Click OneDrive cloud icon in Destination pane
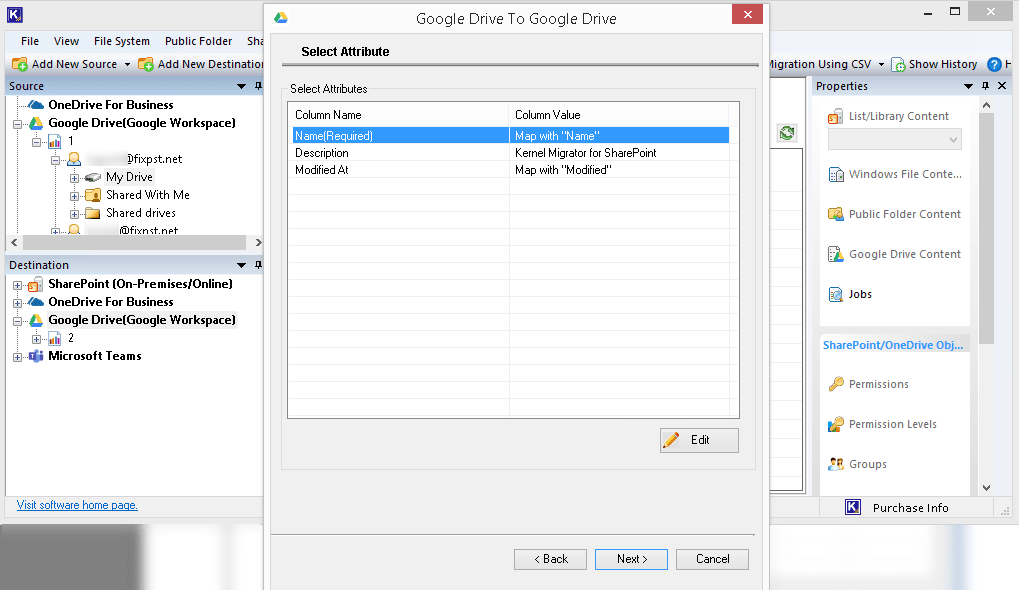 pyautogui.click(x=36, y=302)
